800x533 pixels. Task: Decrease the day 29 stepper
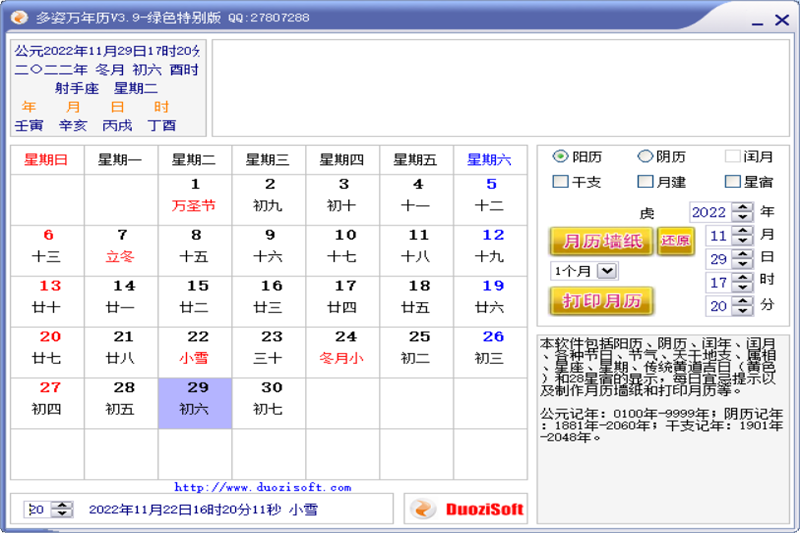click(x=742, y=263)
